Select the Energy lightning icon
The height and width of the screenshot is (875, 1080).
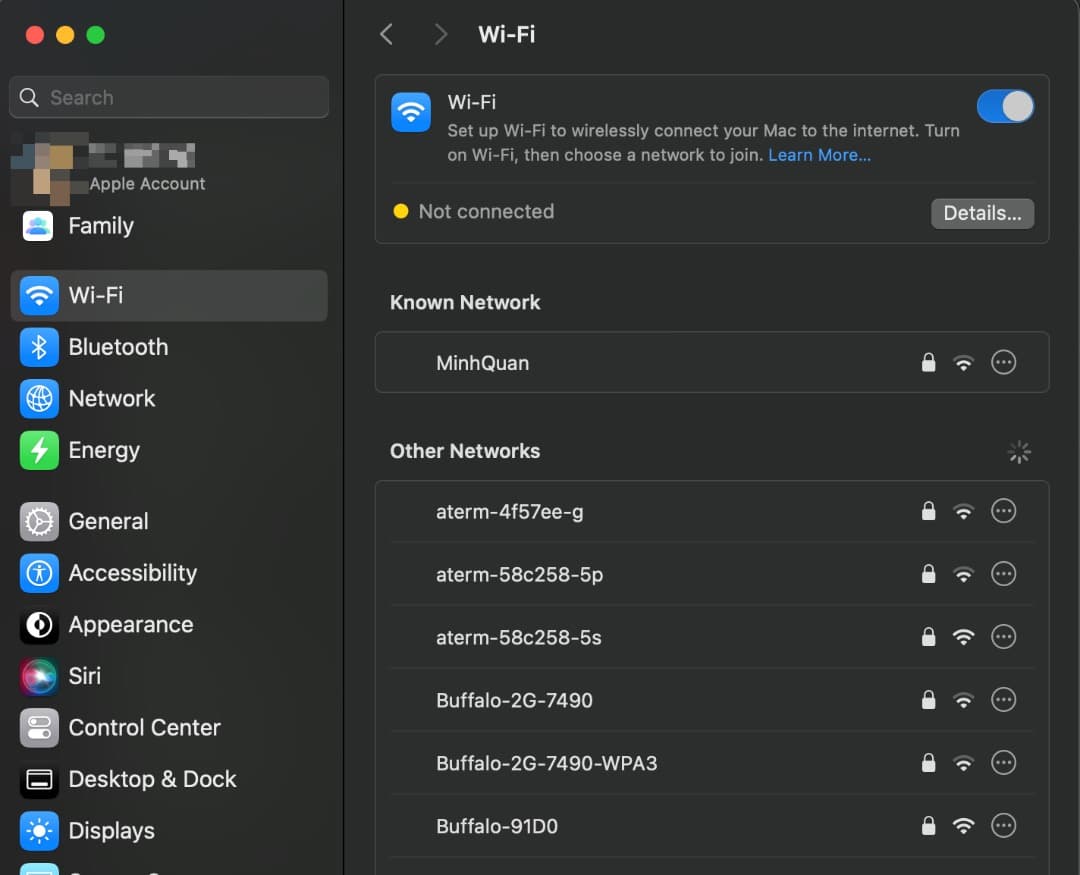[x=39, y=451]
